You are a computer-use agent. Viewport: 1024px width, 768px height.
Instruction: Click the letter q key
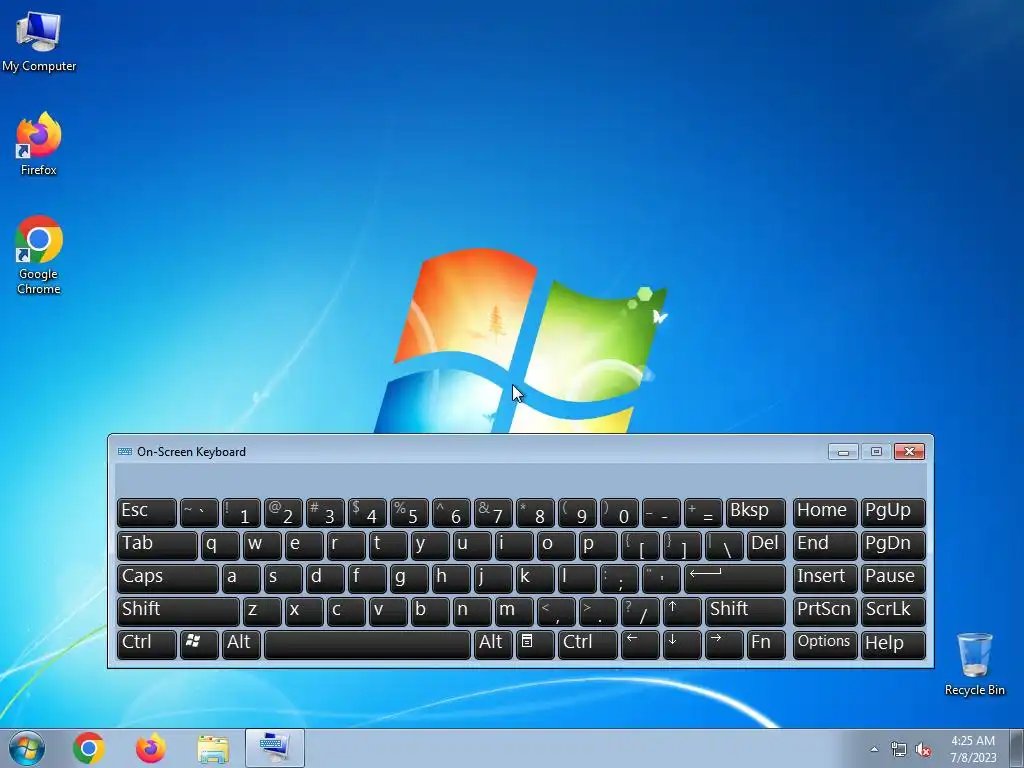pos(219,546)
